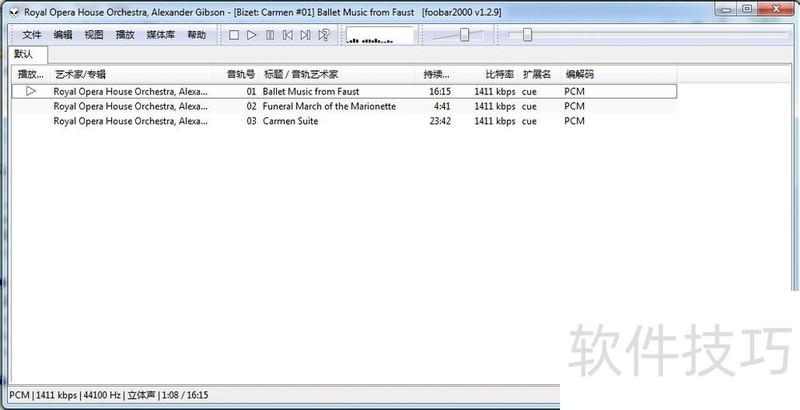This screenshot has width=800, height=410.
Task: Maximize the foobar2000 window
Action: (x=747, y=9)
